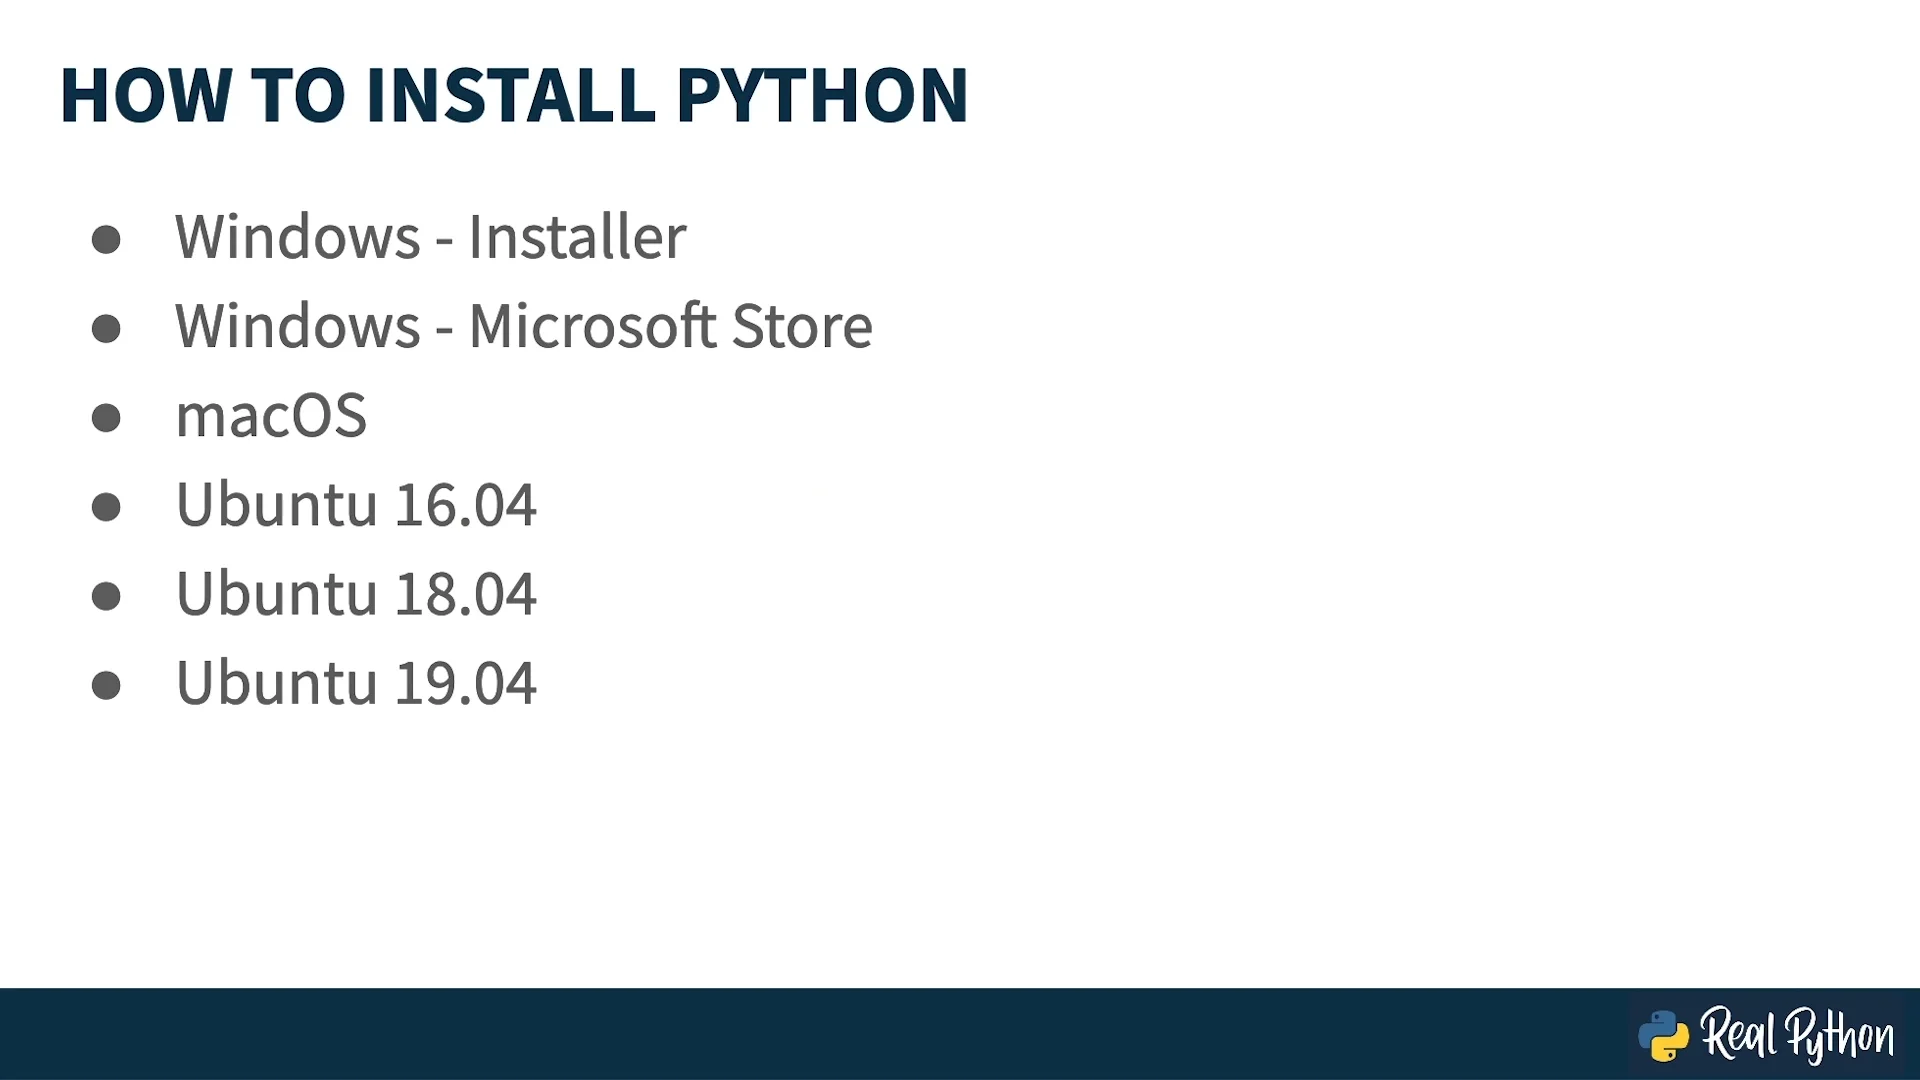The height and width of the screenshot is (1080, 1920).
Task: Click the bullet dot beside macOS
Action: [x=106, y=418]
